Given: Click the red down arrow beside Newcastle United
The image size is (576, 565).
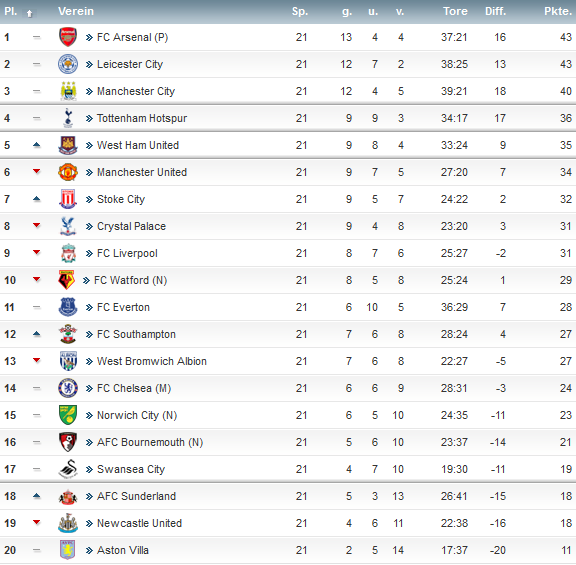Looking at the screenshot, I should pos(36,522).
